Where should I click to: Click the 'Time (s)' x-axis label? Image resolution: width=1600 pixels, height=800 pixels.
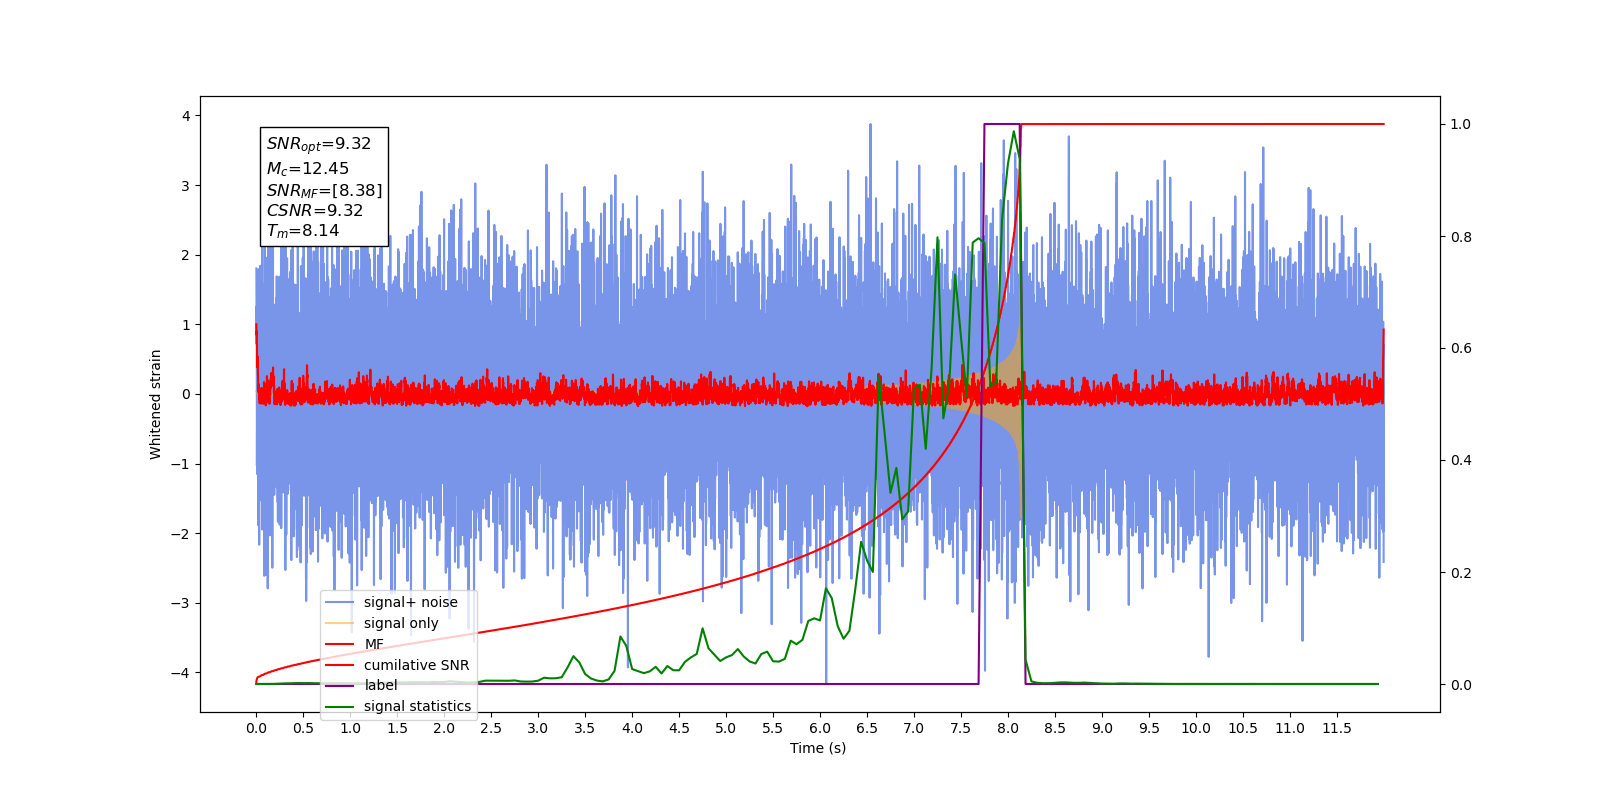pyautogui.click(x=818, y=748)
